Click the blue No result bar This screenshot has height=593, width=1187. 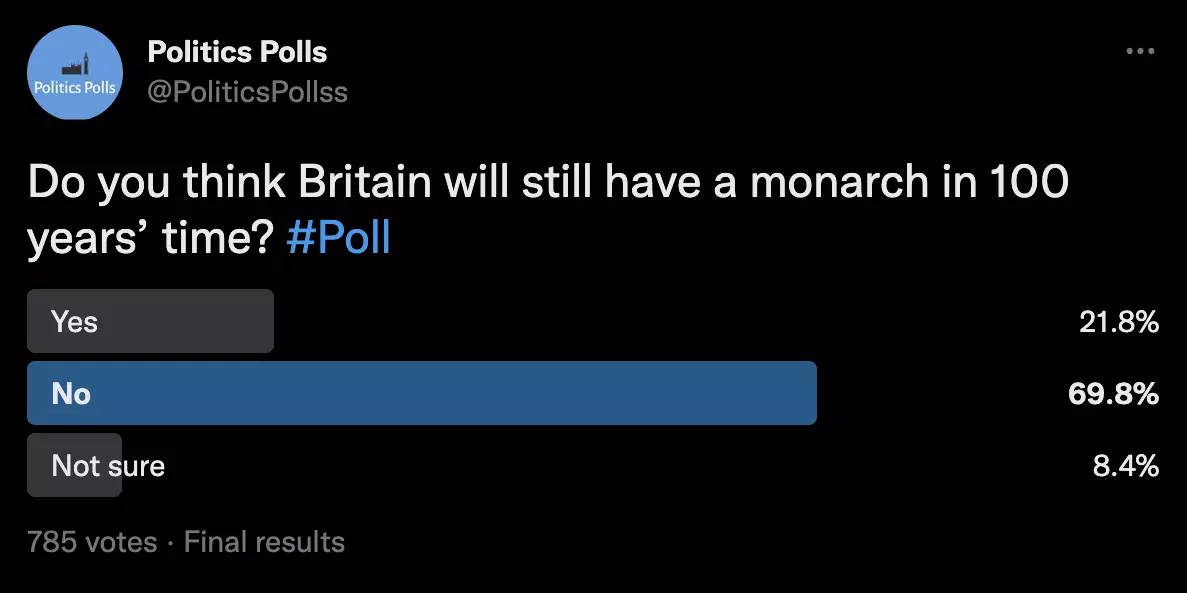point(420,393)
